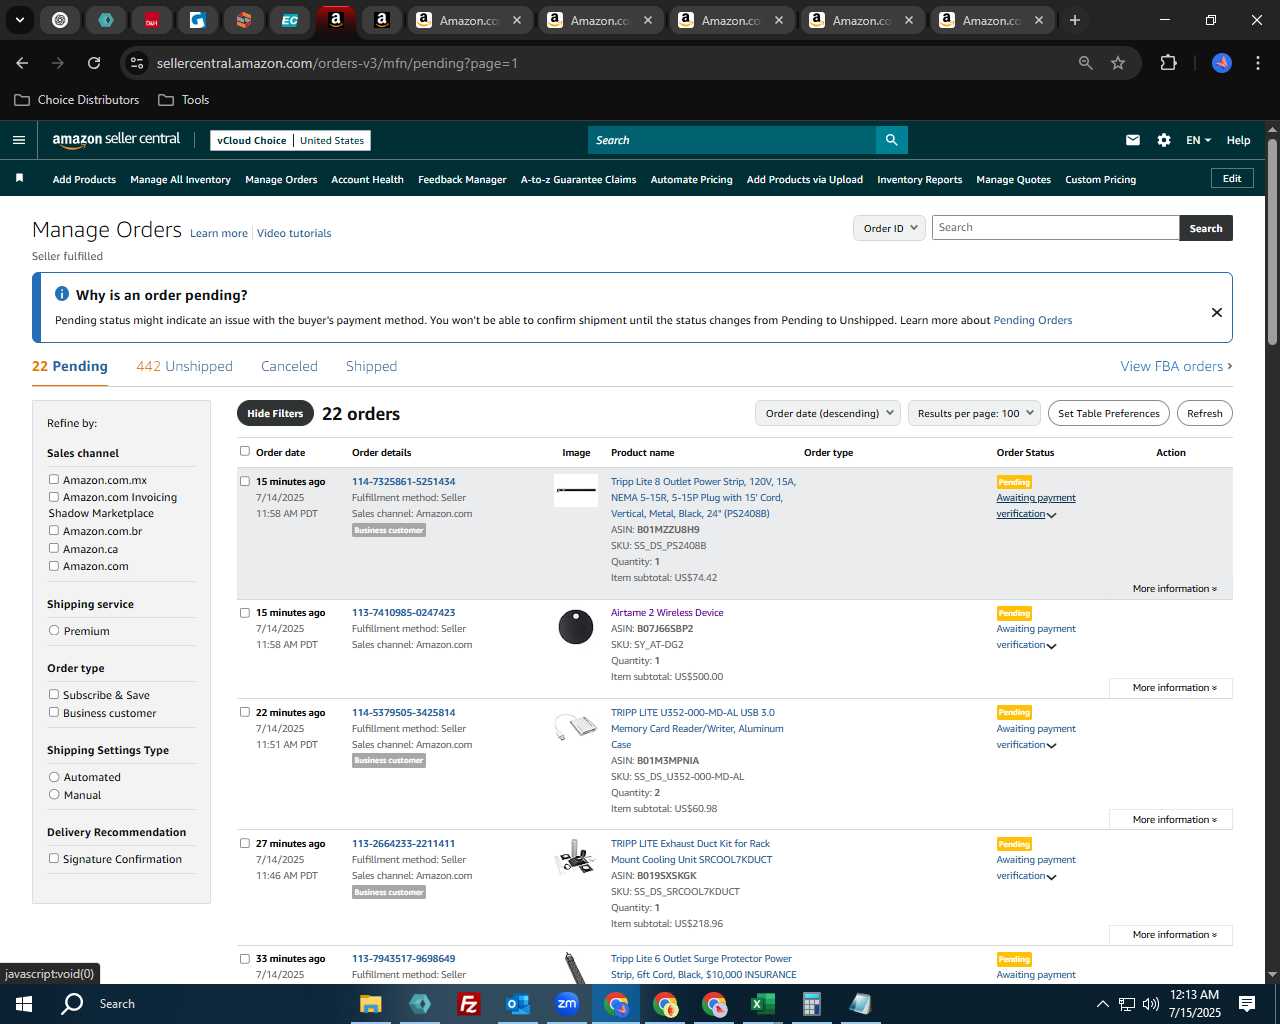Switch to the Canceled tab
Viewport: 1280px width, 1024px height.
click(x=289, y=366)
